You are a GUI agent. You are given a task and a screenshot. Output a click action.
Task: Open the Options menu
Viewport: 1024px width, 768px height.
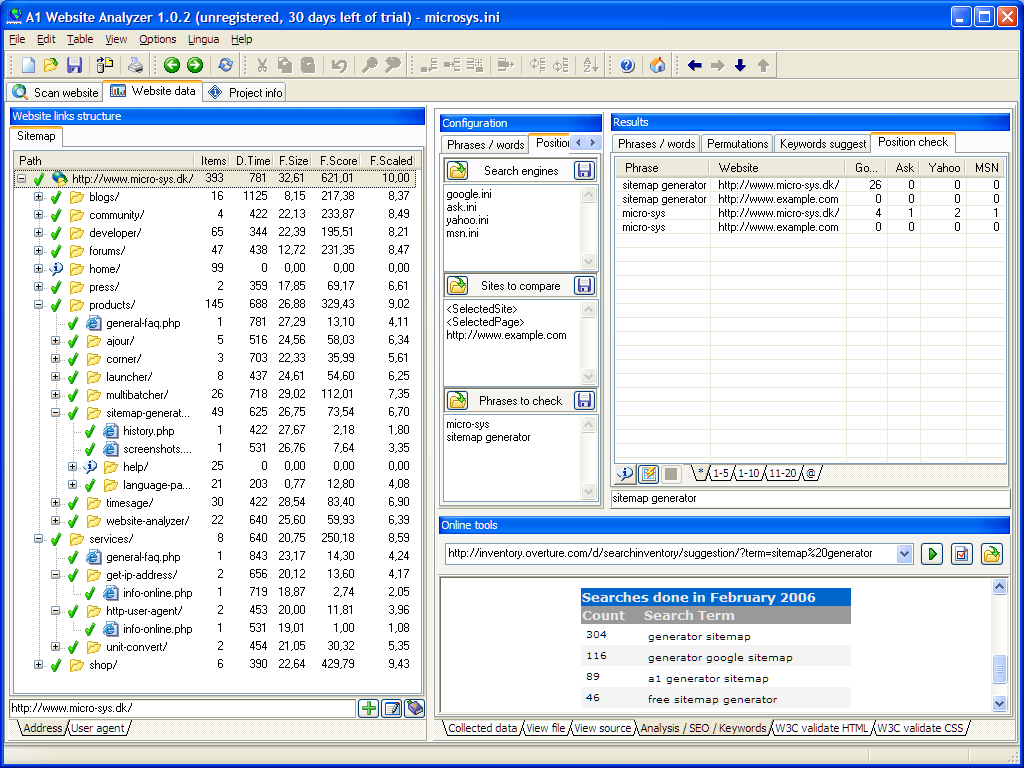coord(157,39)
